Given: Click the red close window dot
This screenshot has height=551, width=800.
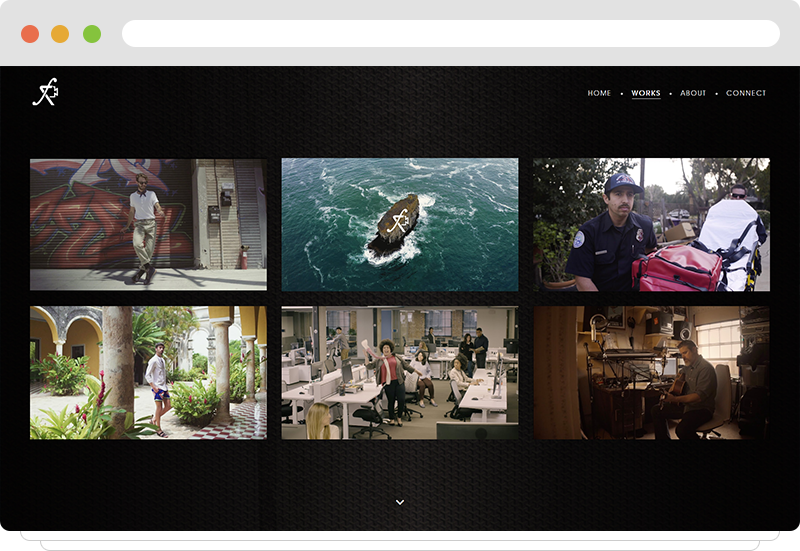Looking at the screenshot, I should pos(30,34).
